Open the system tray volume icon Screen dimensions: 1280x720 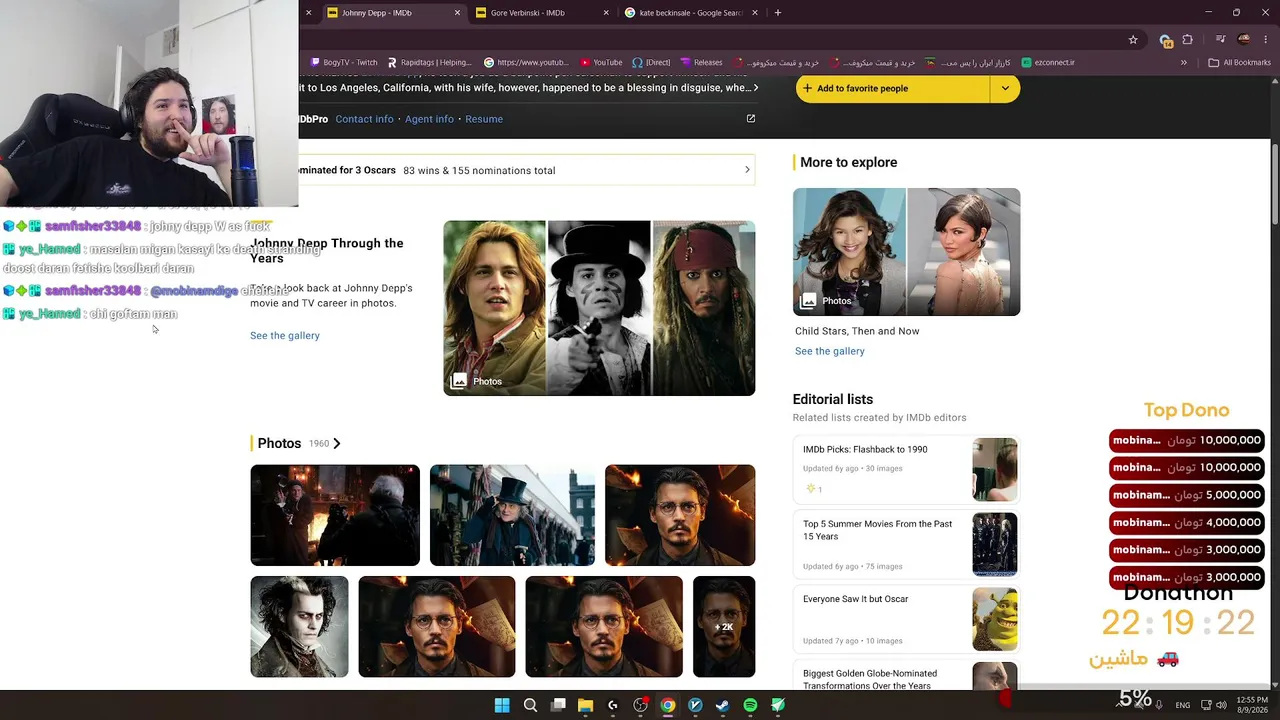(1222, 705)
